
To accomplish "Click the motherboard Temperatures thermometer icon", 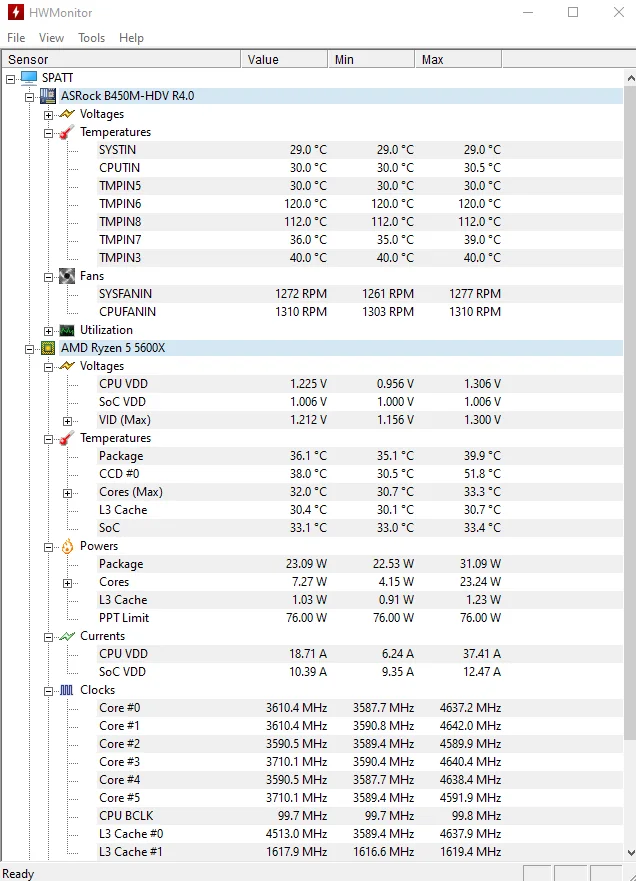I will [x=67, y=132].
